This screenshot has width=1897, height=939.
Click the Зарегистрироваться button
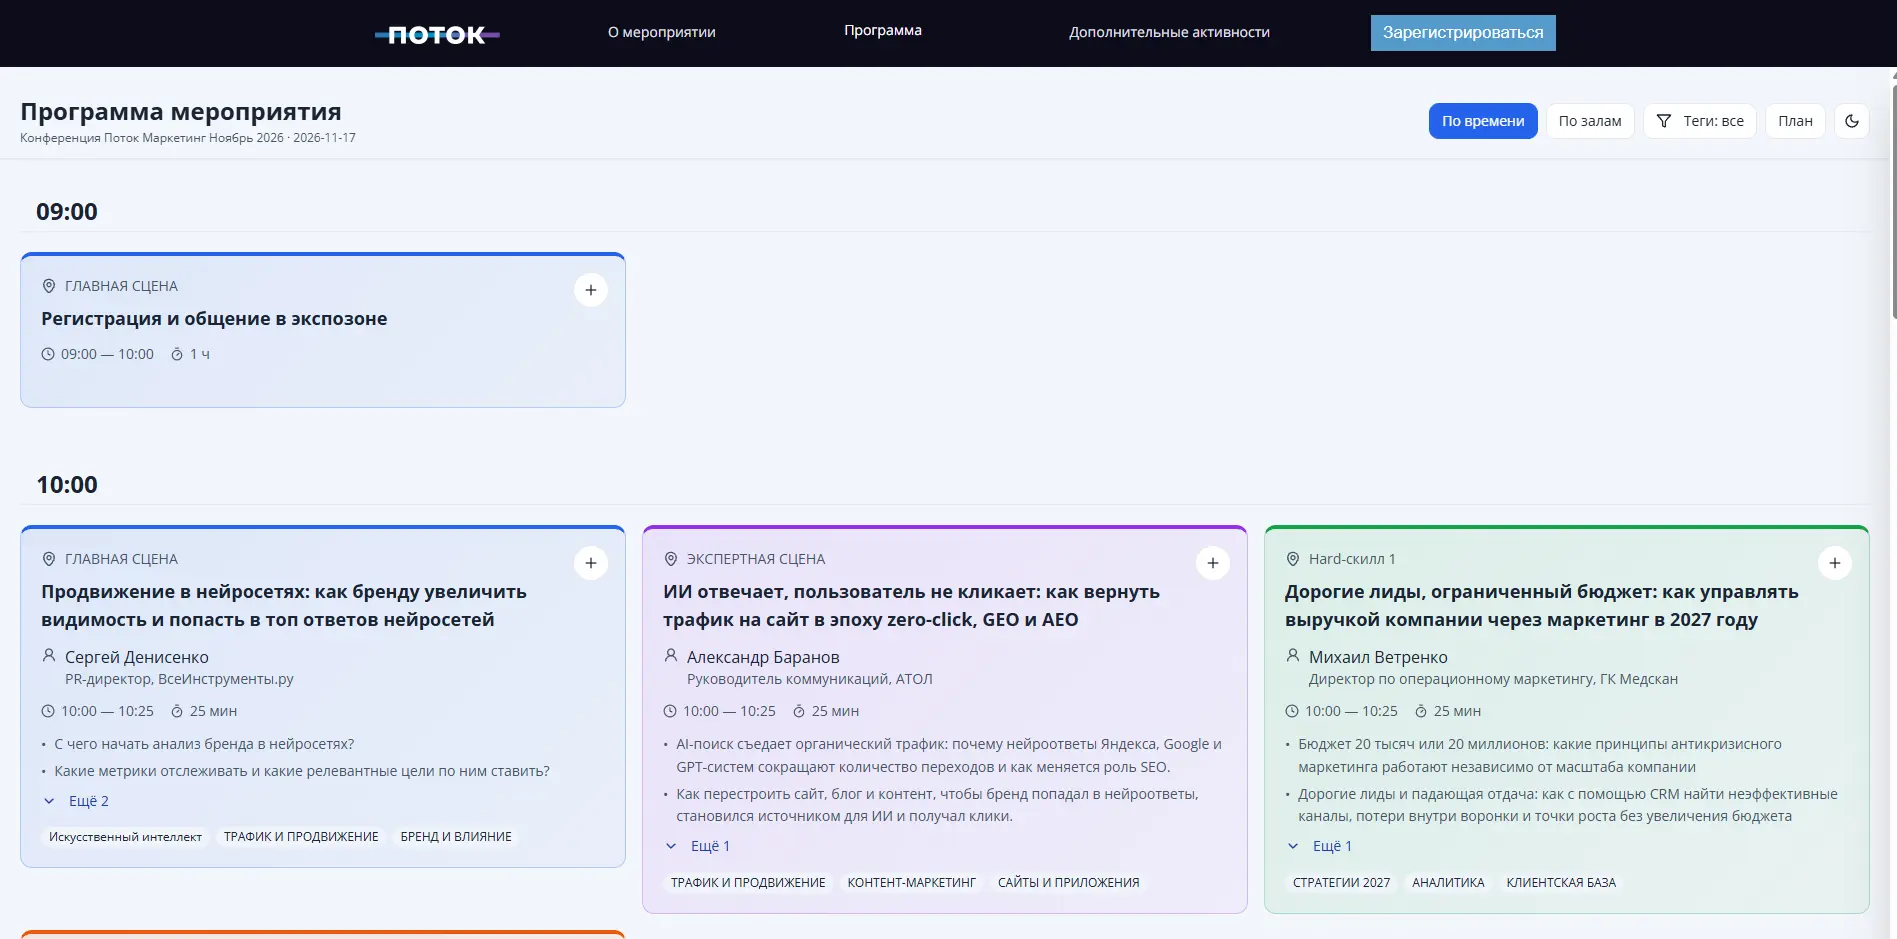pos(1463,32)
